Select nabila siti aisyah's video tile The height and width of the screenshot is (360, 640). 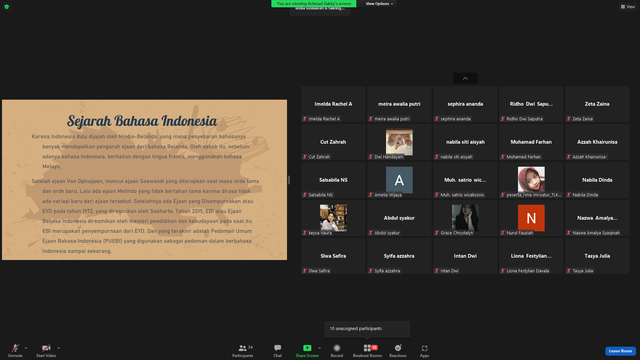click(465, 142)
